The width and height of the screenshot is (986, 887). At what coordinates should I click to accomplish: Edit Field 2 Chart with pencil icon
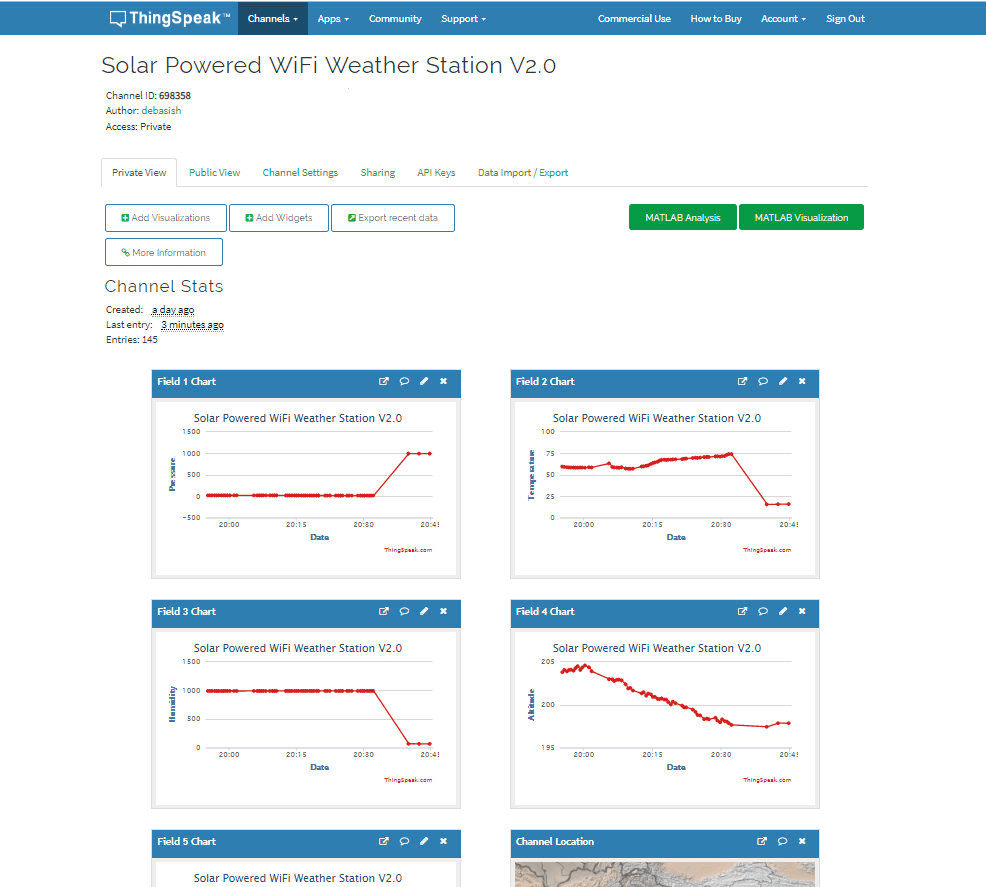point(783,381)
